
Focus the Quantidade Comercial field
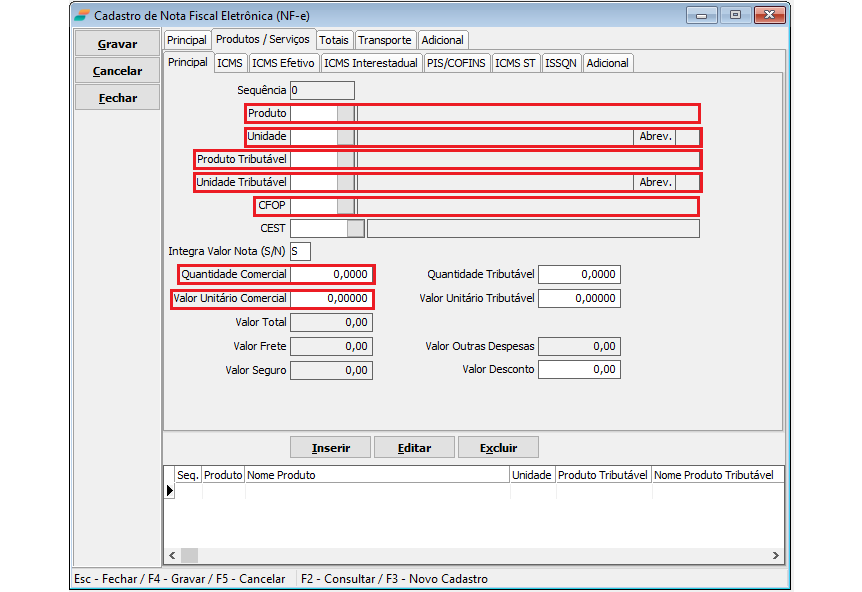pyautogui.click(x=331, y=274)
